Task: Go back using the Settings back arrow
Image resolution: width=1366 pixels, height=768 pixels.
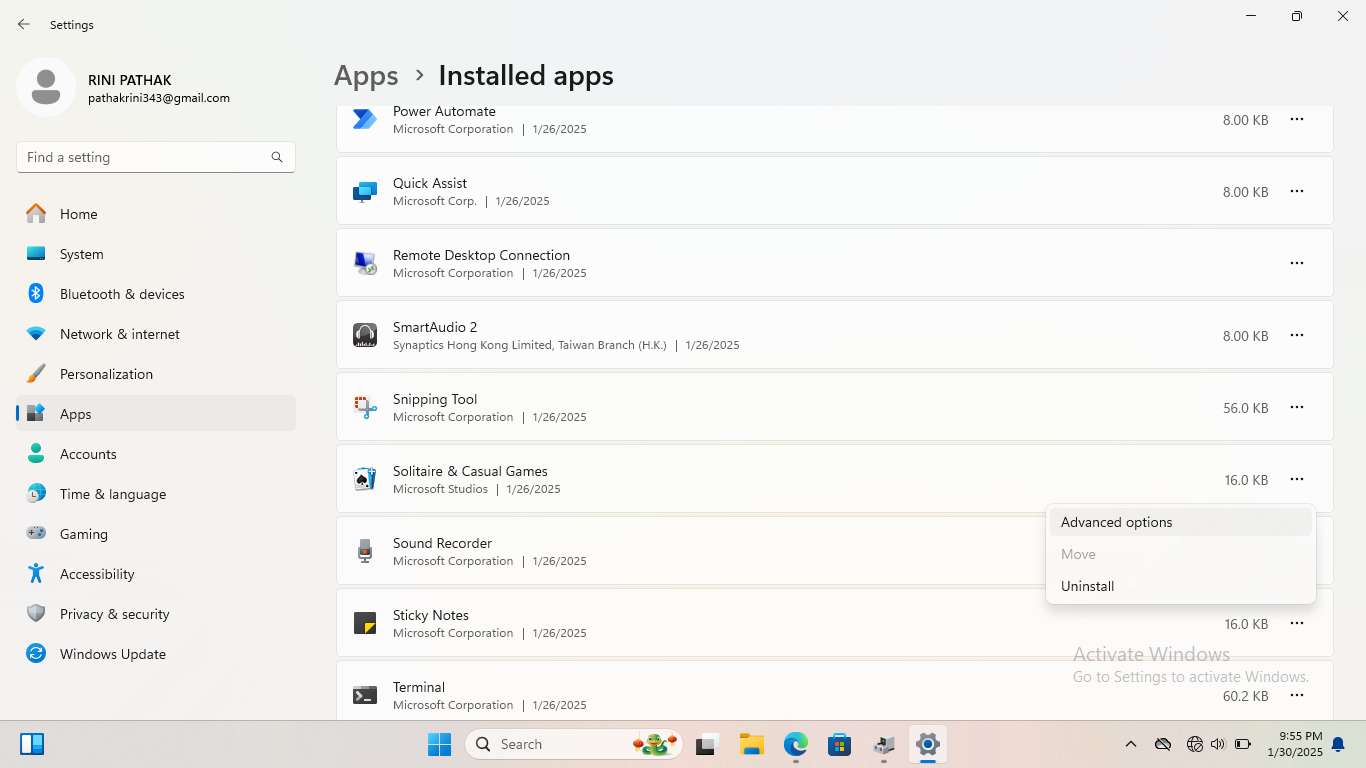Action: point(24,24)
